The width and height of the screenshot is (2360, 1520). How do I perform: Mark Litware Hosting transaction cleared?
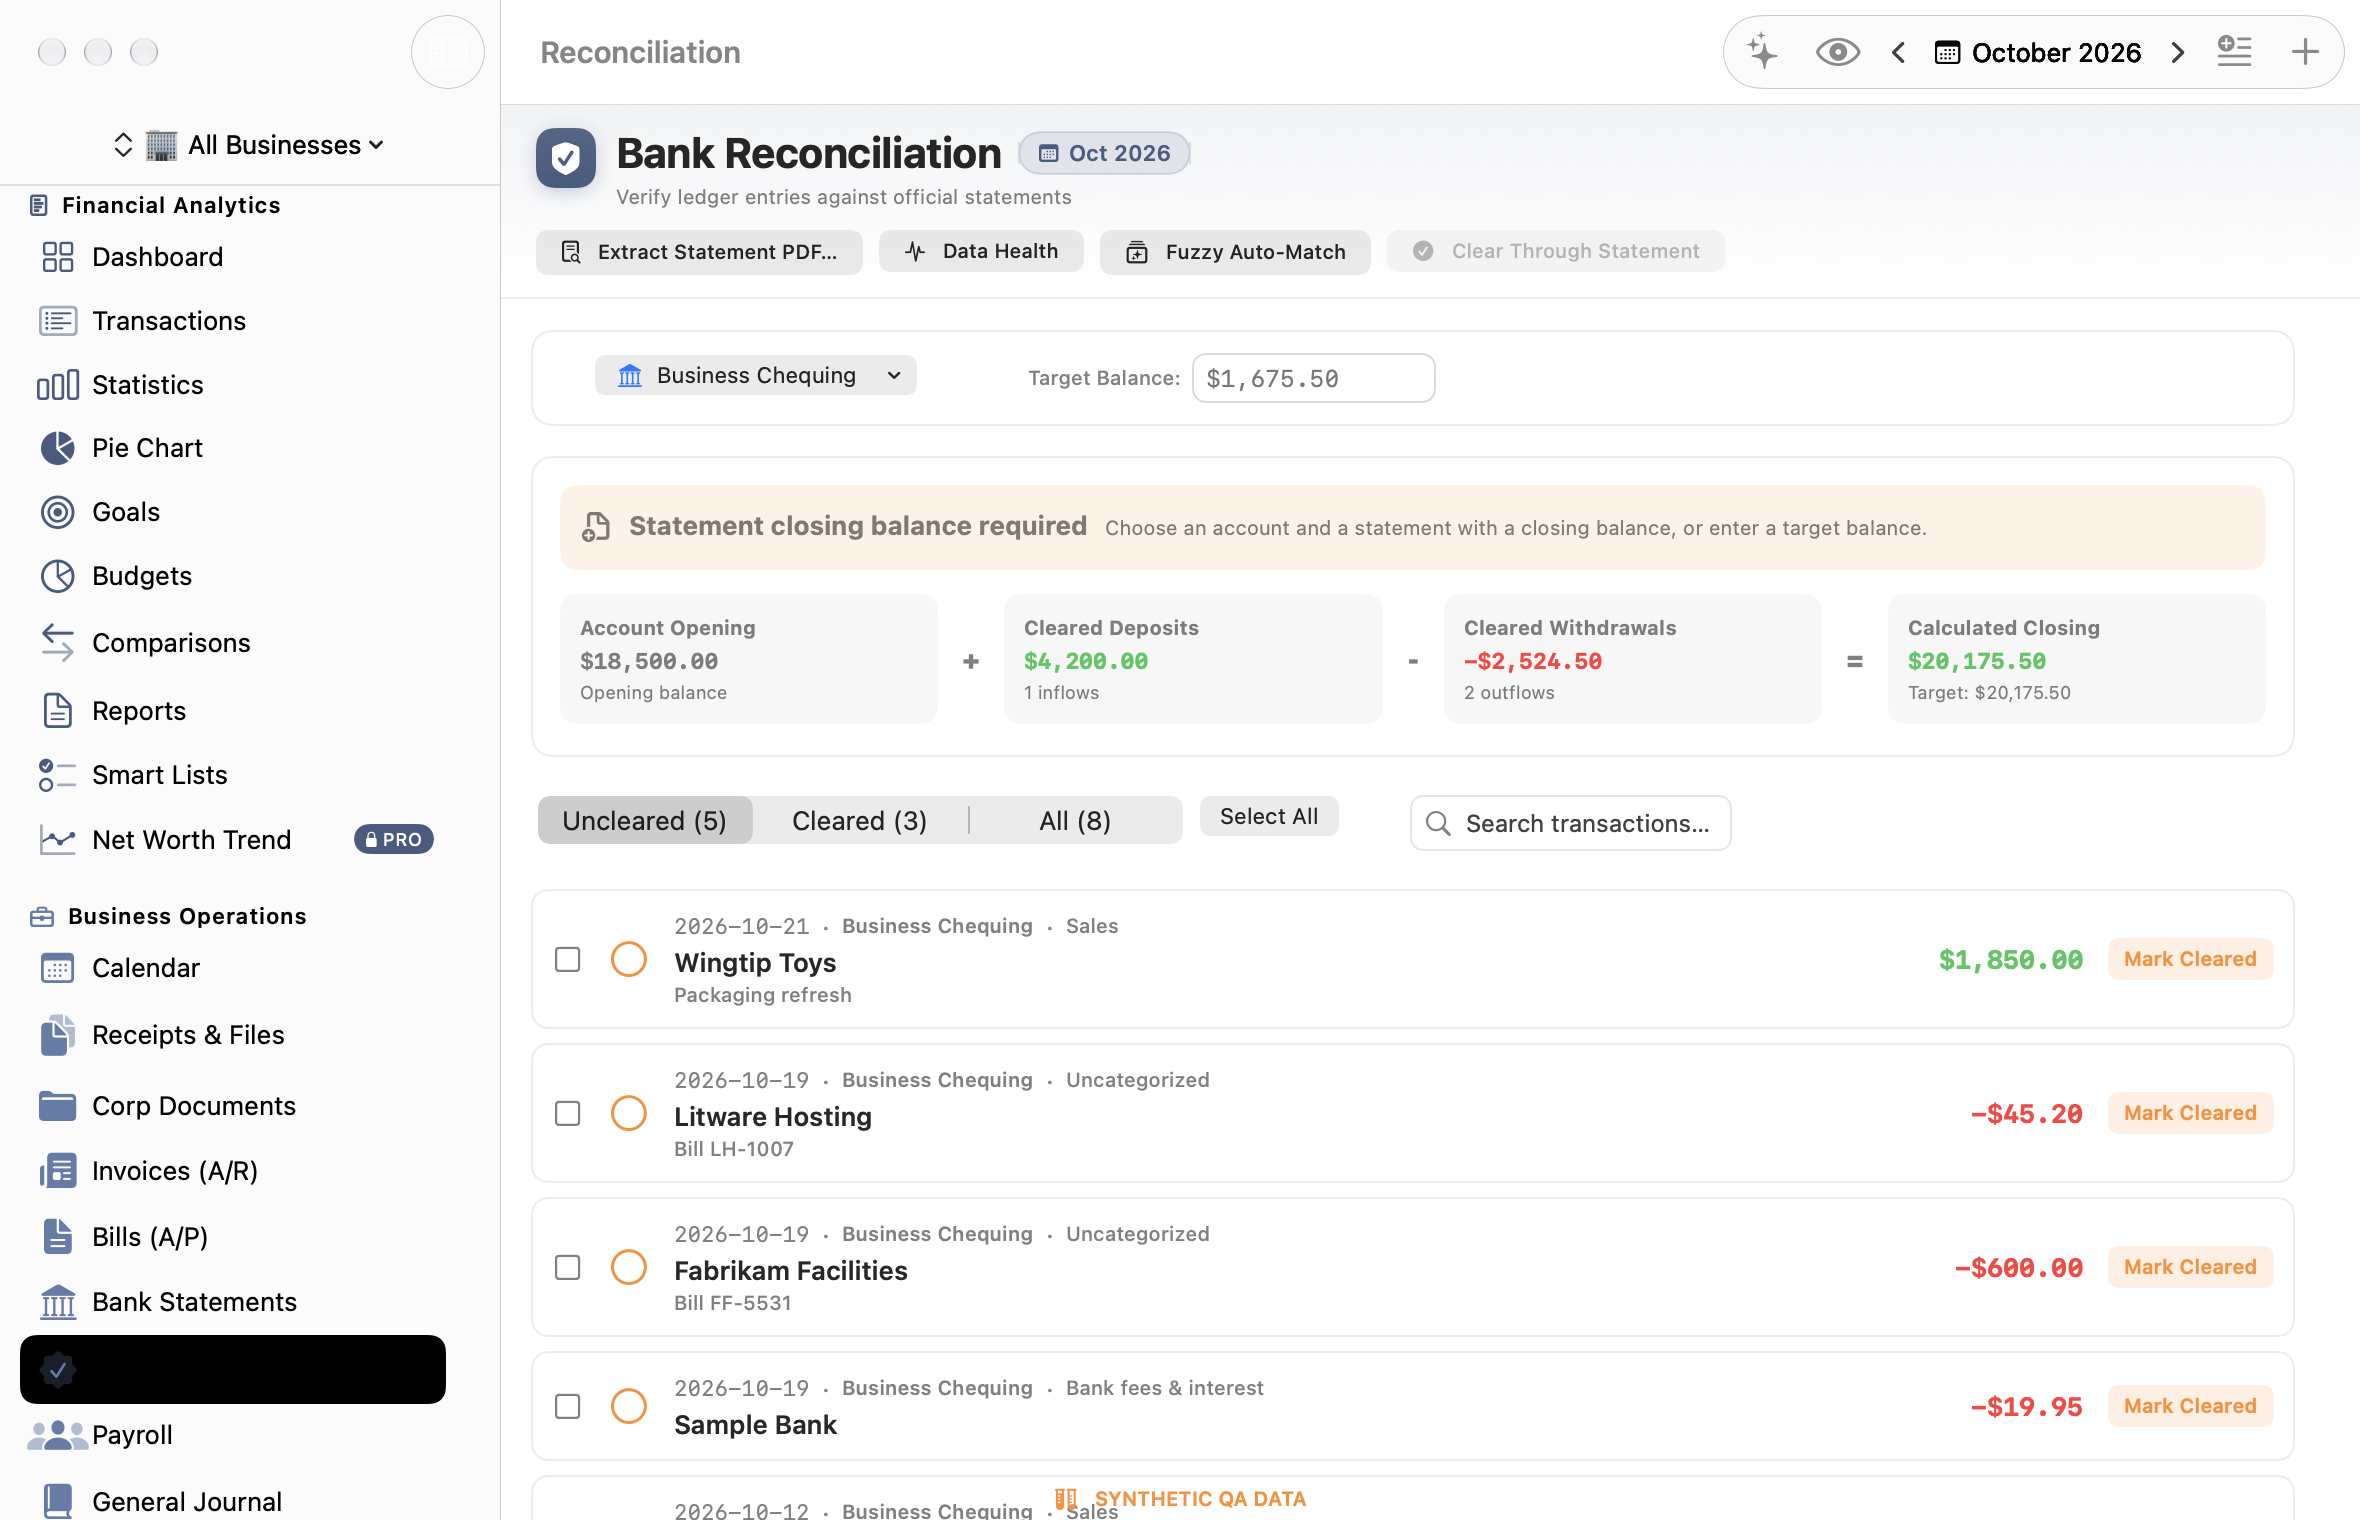click(2190, 1114)
